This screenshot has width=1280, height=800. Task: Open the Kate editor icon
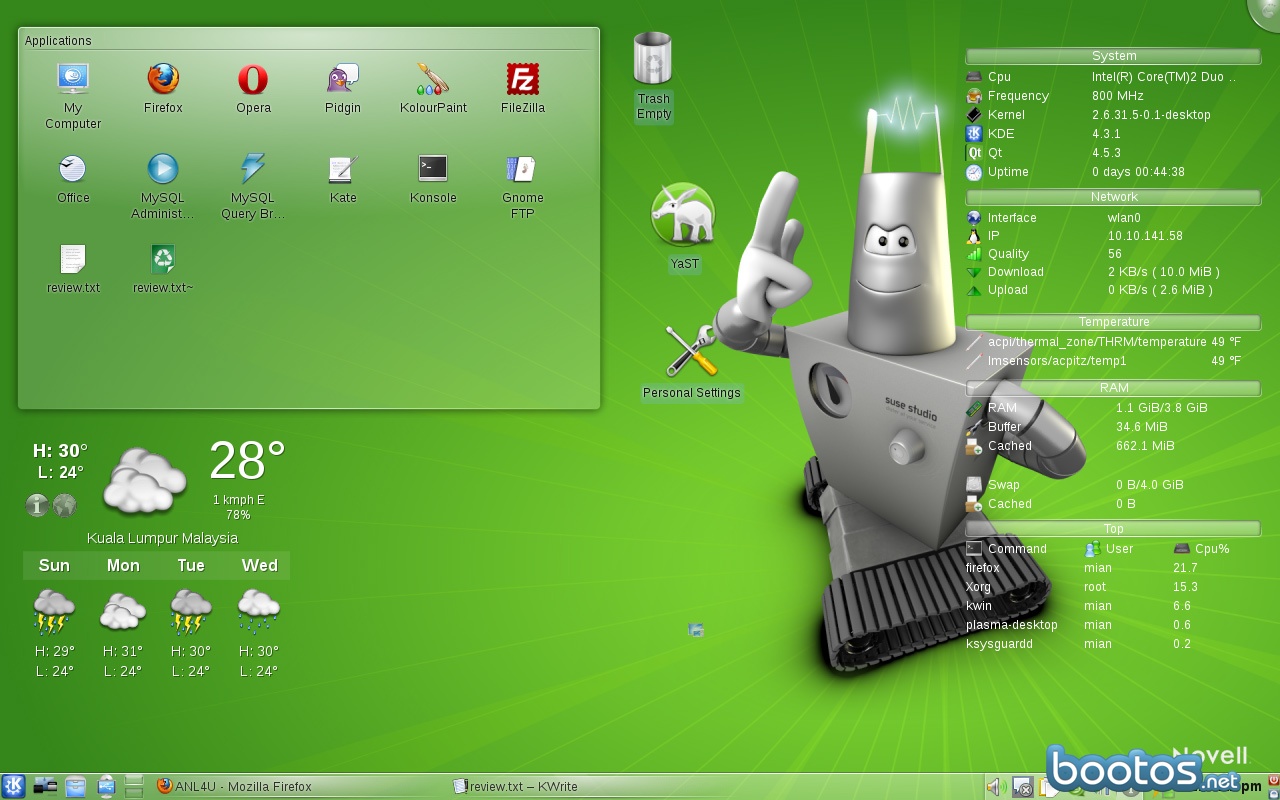(343, 169)
